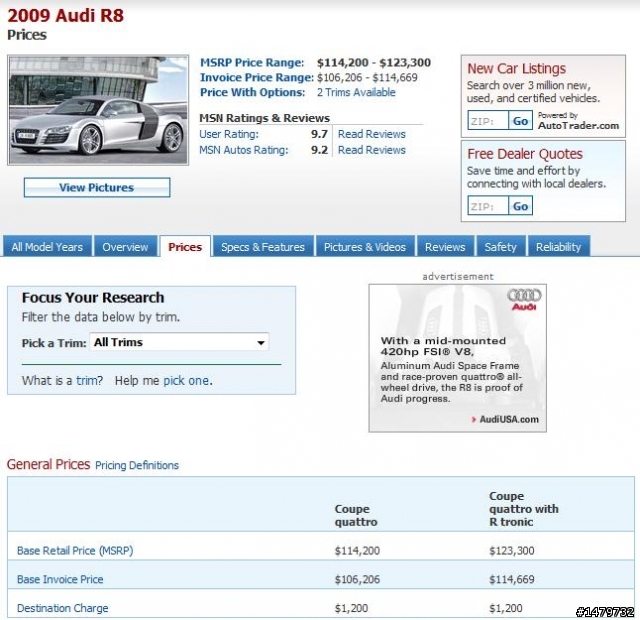Click the Base Retail Price (MSRP) link
The height and width of the screenshot is (620, 640).
pyautogui.click(x=75, y=550)
